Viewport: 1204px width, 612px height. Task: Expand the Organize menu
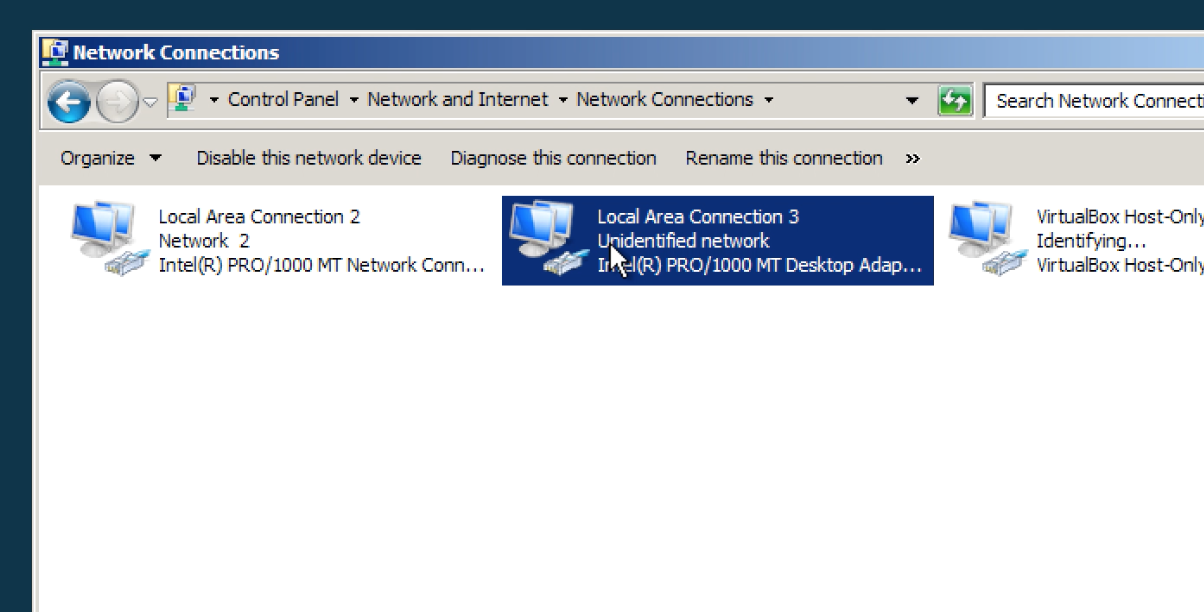[110, 158]
